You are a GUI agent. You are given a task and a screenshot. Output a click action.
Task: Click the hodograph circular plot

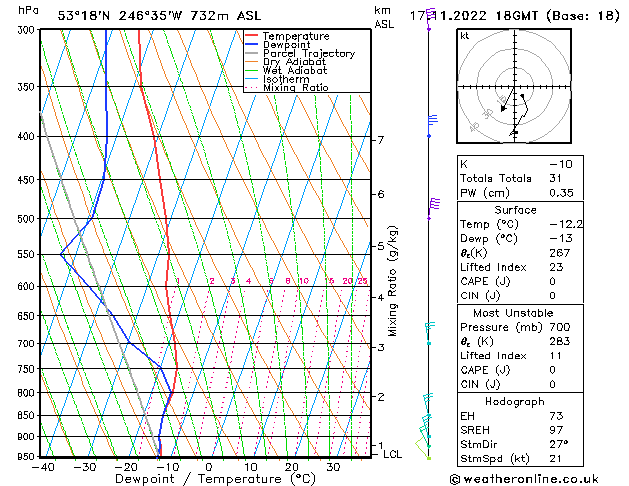point(517,87)
